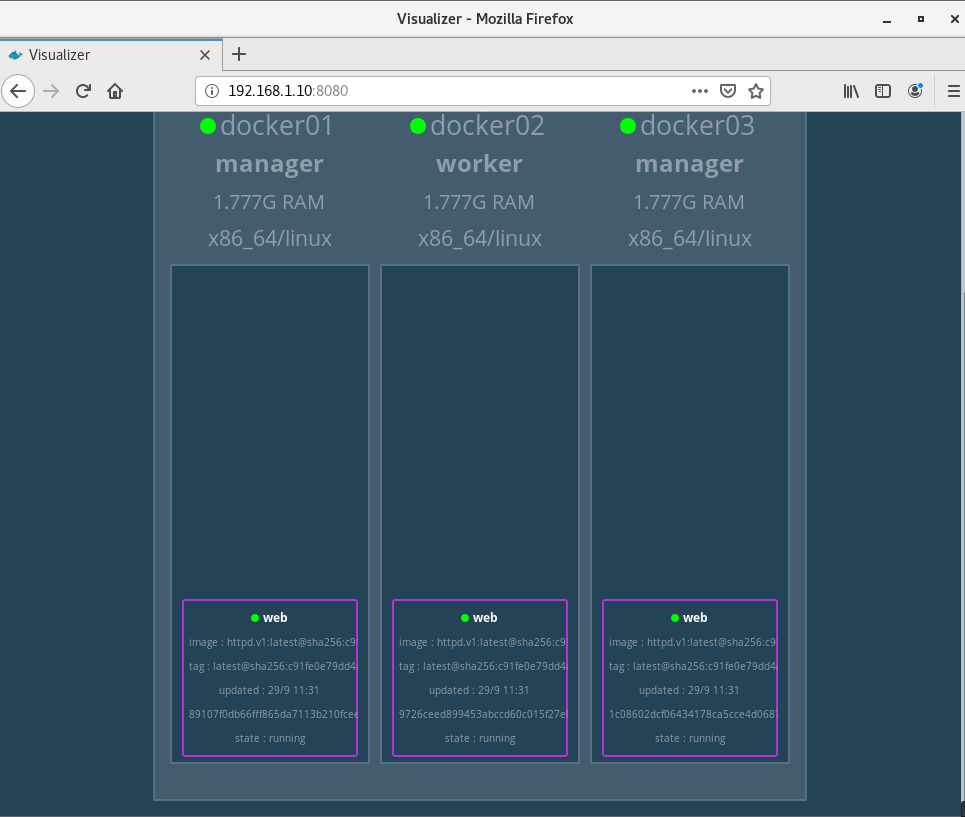This screenshot has height=817, width=965.
Task: Click the docker03 node name
Action: point(697,126)
